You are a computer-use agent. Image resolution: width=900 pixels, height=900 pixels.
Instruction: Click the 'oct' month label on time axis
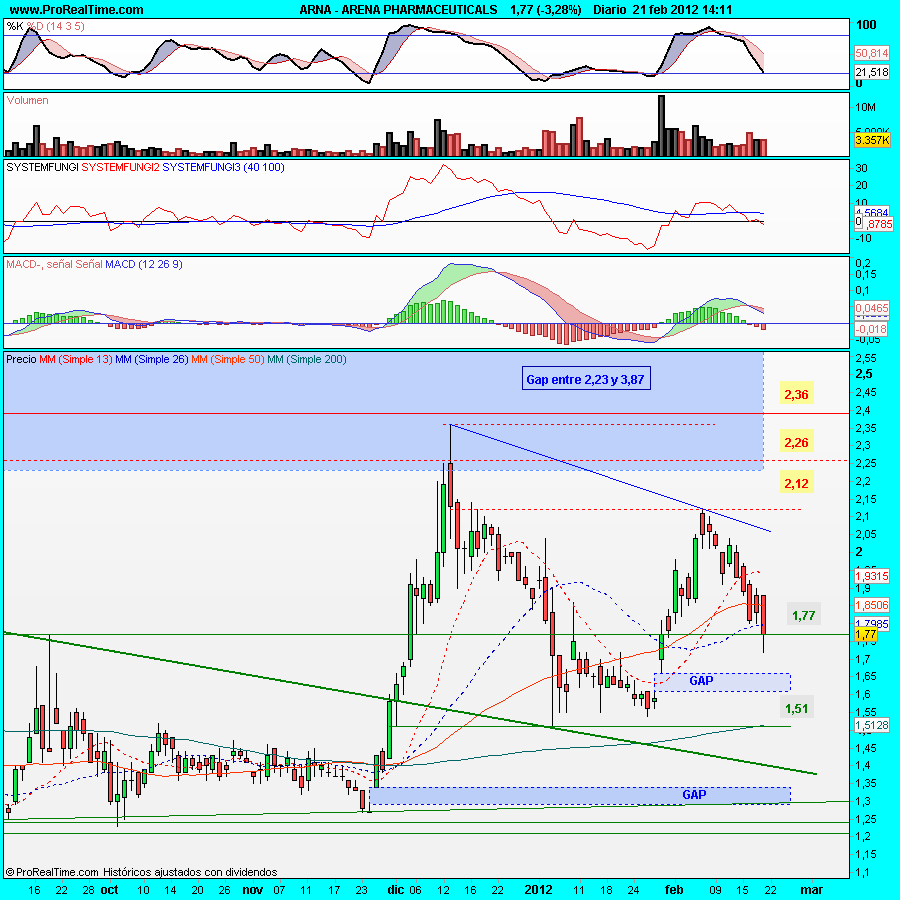point(109,890)
